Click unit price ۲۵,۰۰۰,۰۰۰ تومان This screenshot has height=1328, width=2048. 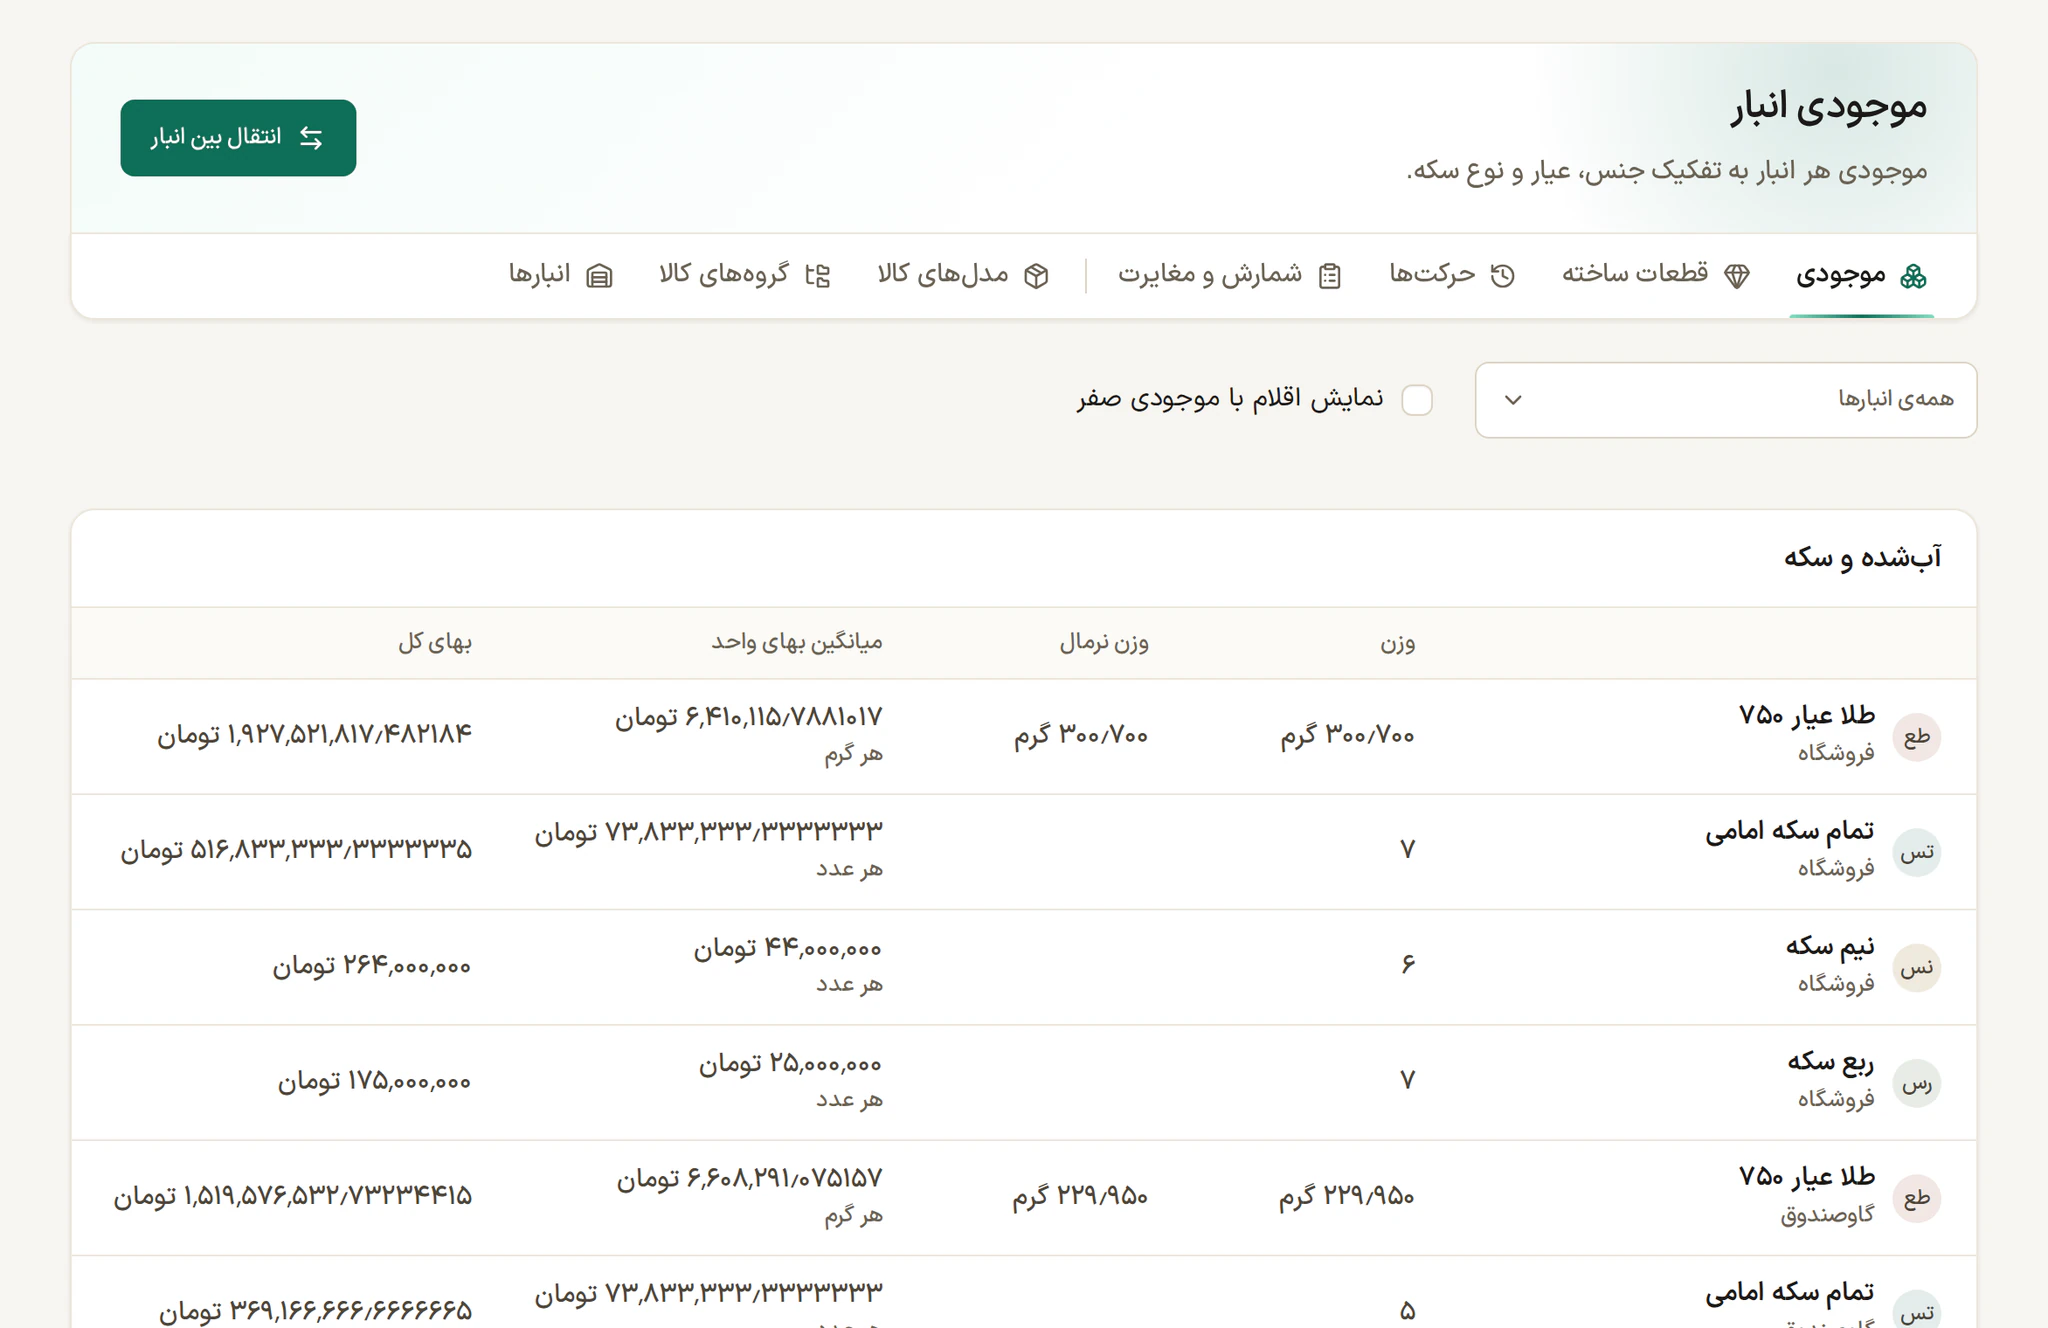790,1063
